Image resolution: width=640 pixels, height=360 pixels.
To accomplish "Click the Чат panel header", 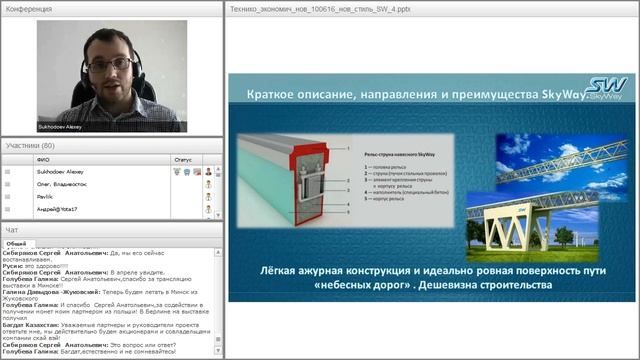I will [112, 230].
